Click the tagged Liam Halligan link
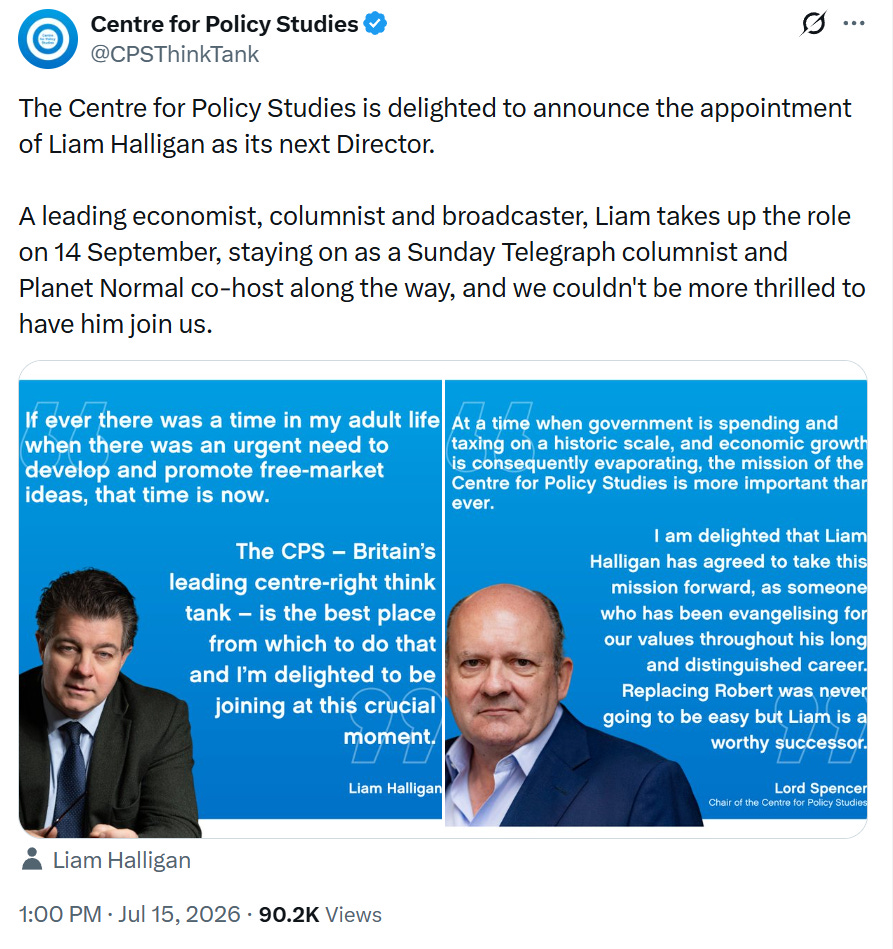 point(122,860)
